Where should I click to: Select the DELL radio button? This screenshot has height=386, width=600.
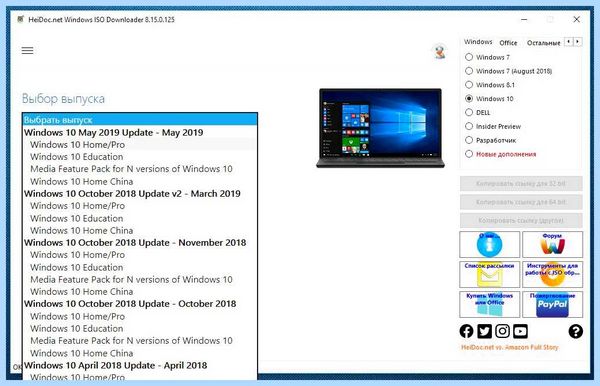[469, 112]
